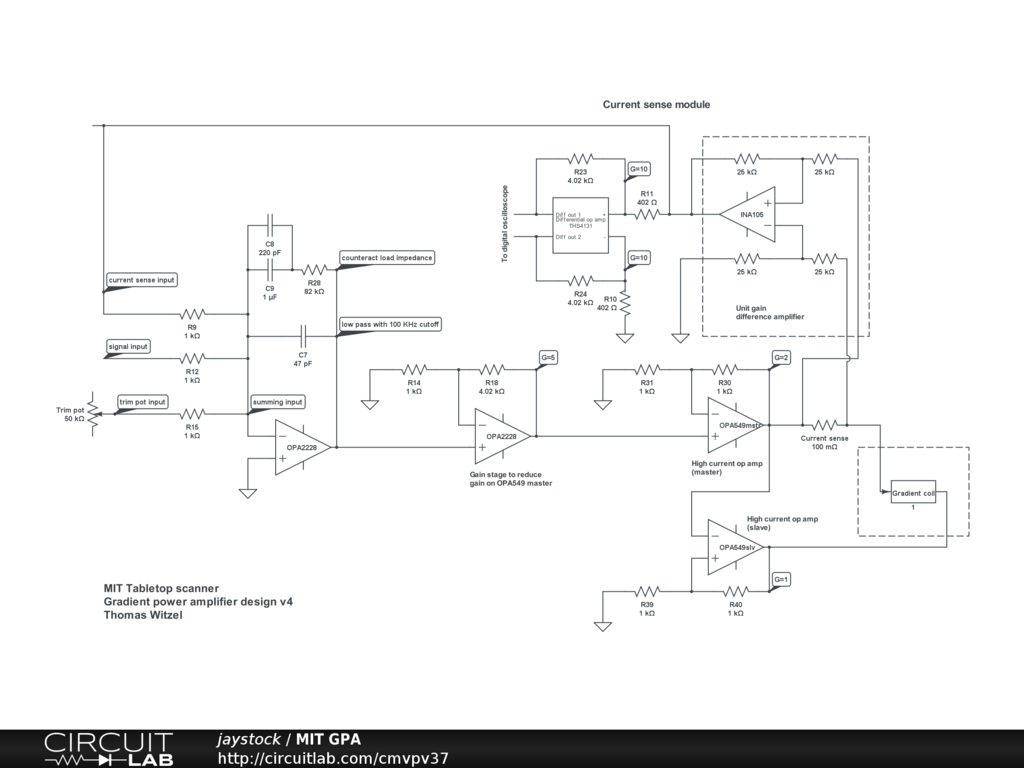Viewport: 1024px width, 768px height.
Task: Select the 'low pass with 100 KHz cutoff' label
Action: [x=390, y=324]
